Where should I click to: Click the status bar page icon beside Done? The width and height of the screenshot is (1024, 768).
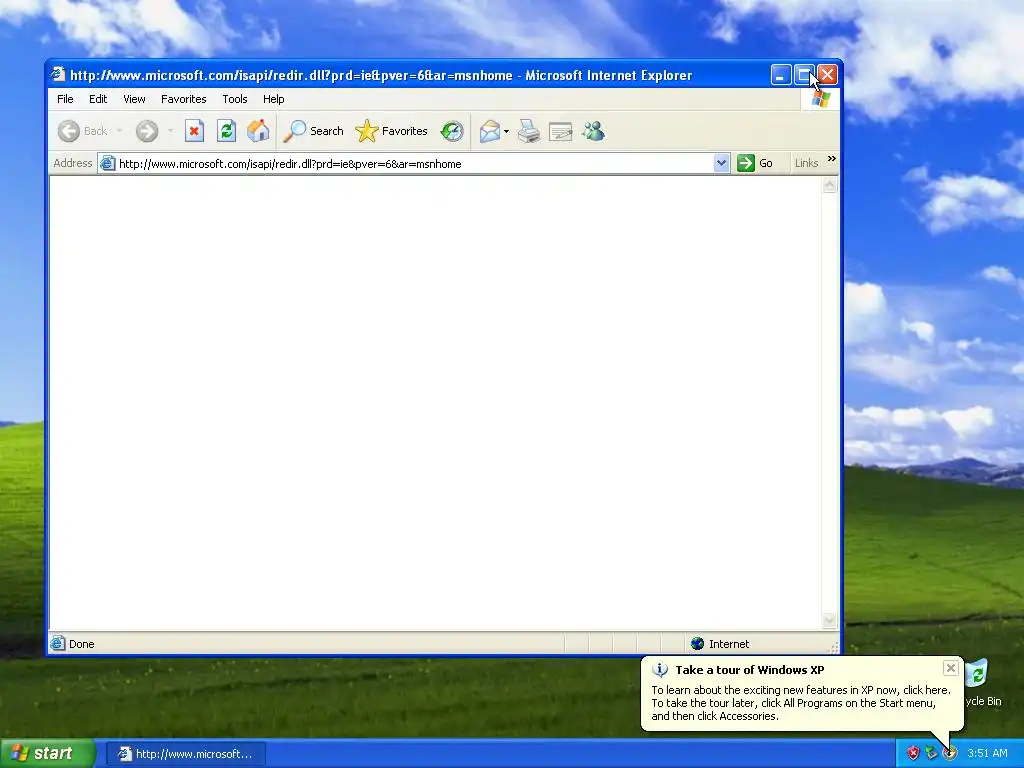pyautogui.click(x=57, y=643)
